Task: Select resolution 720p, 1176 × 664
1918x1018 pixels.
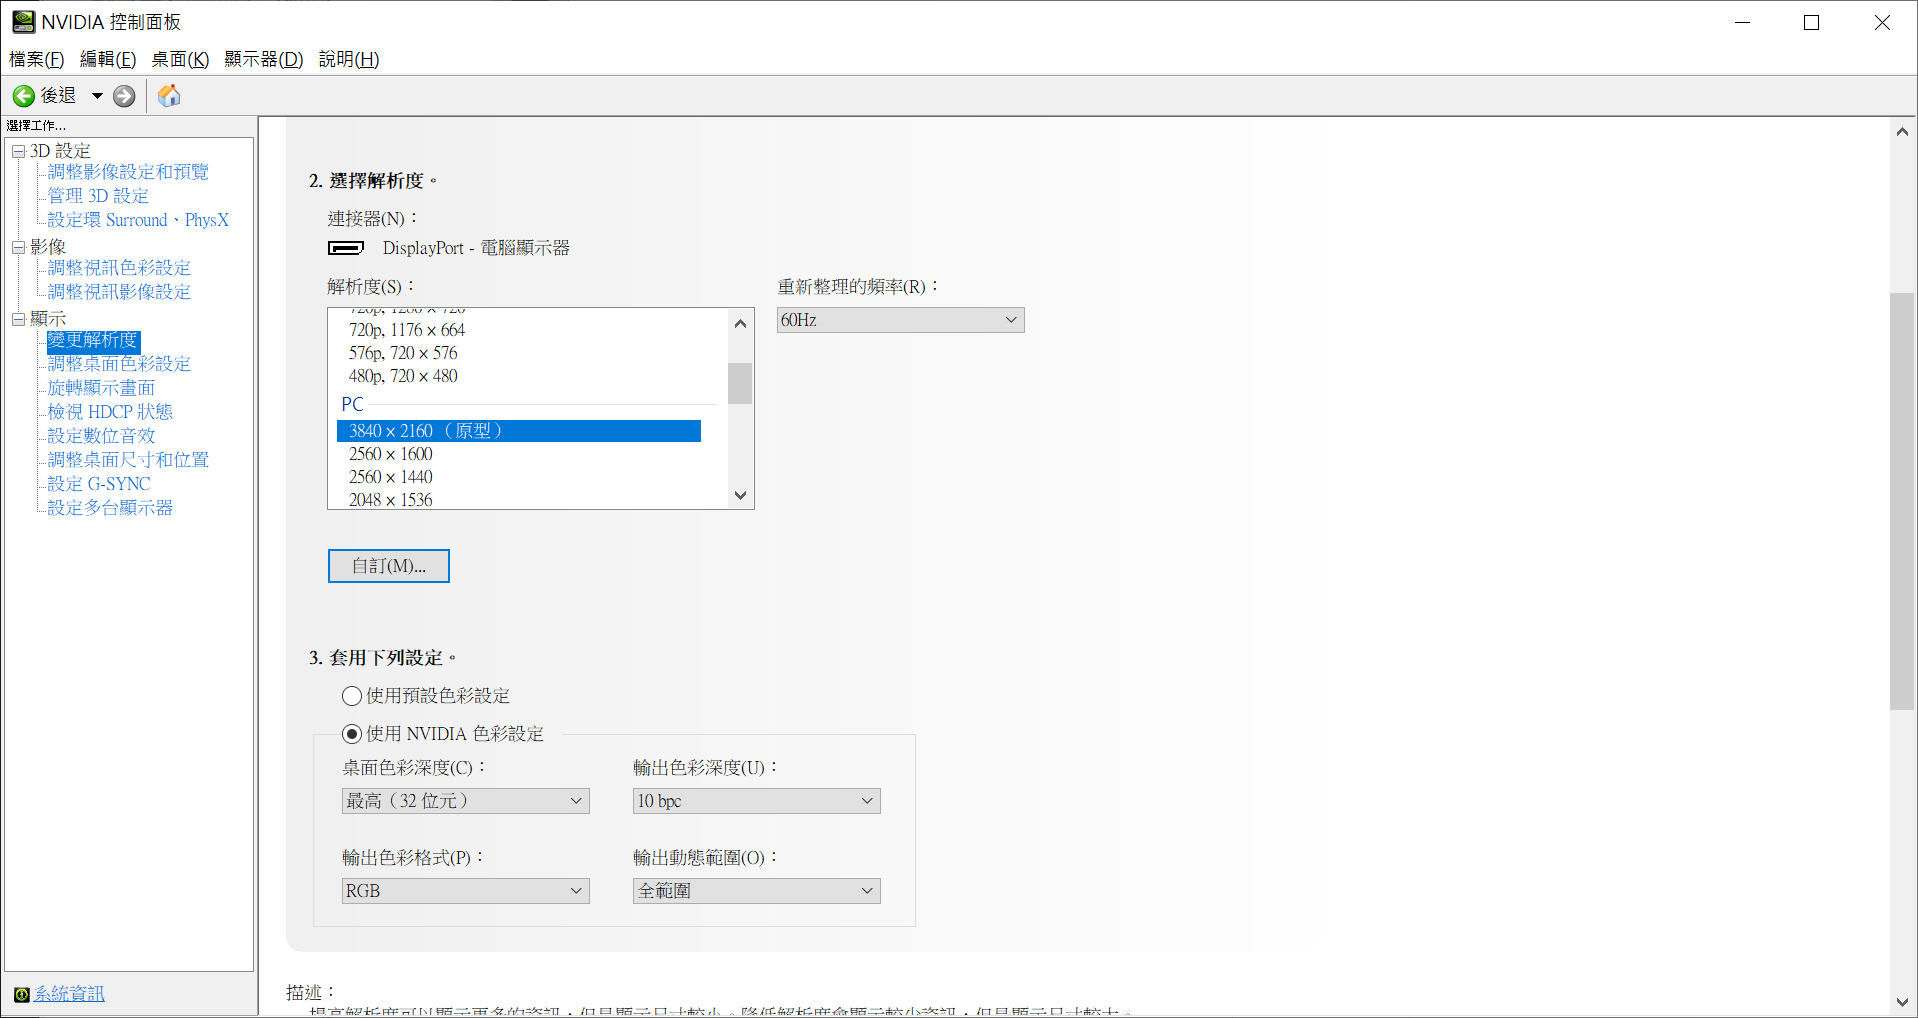Action: pos(519,330)
